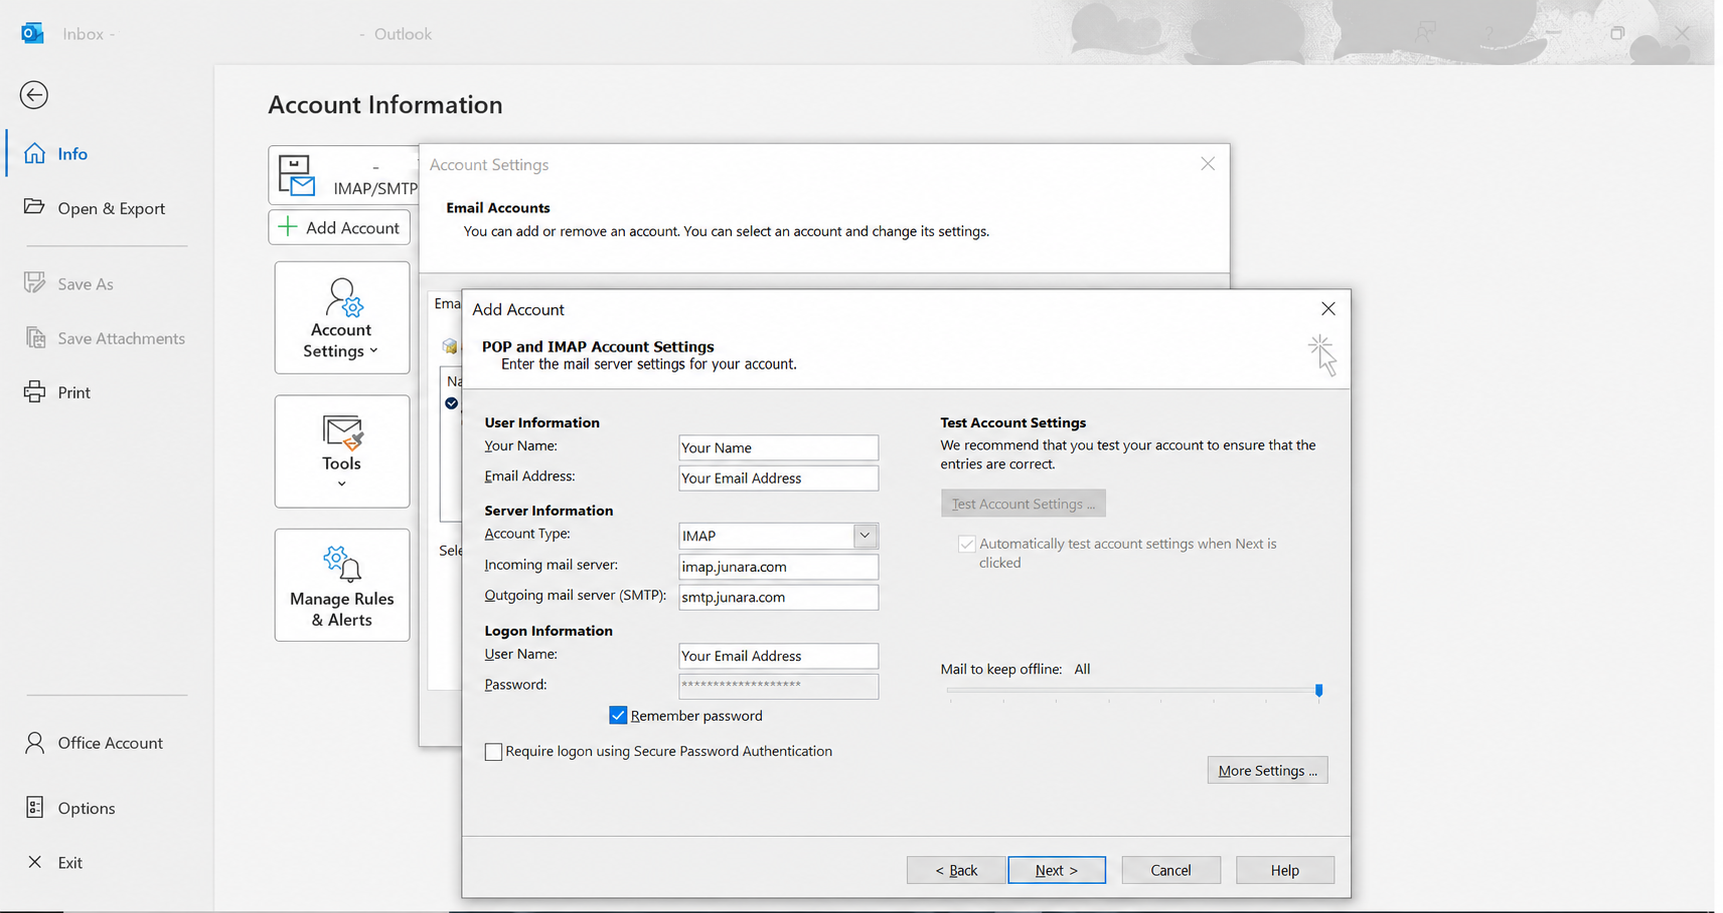Click the Password field
The image size is (1723, 913).
[778, 686]
